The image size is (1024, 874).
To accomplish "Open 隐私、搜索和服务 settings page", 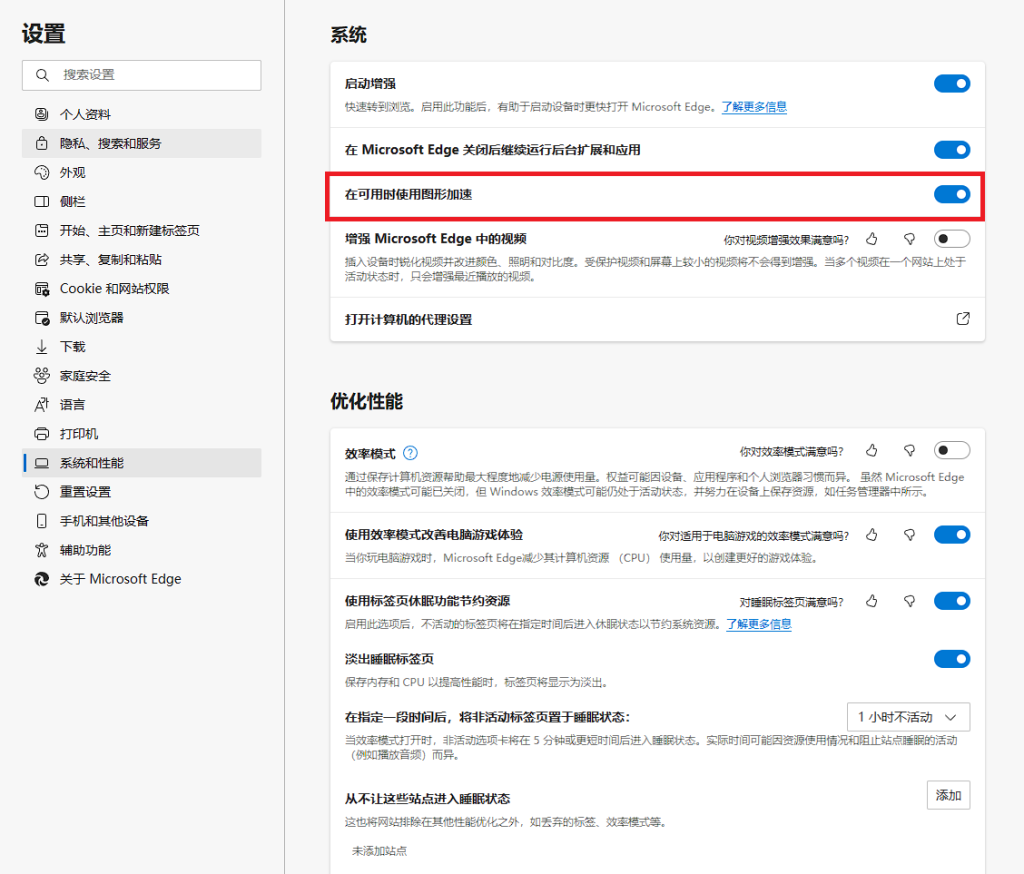I will (110, 143).
